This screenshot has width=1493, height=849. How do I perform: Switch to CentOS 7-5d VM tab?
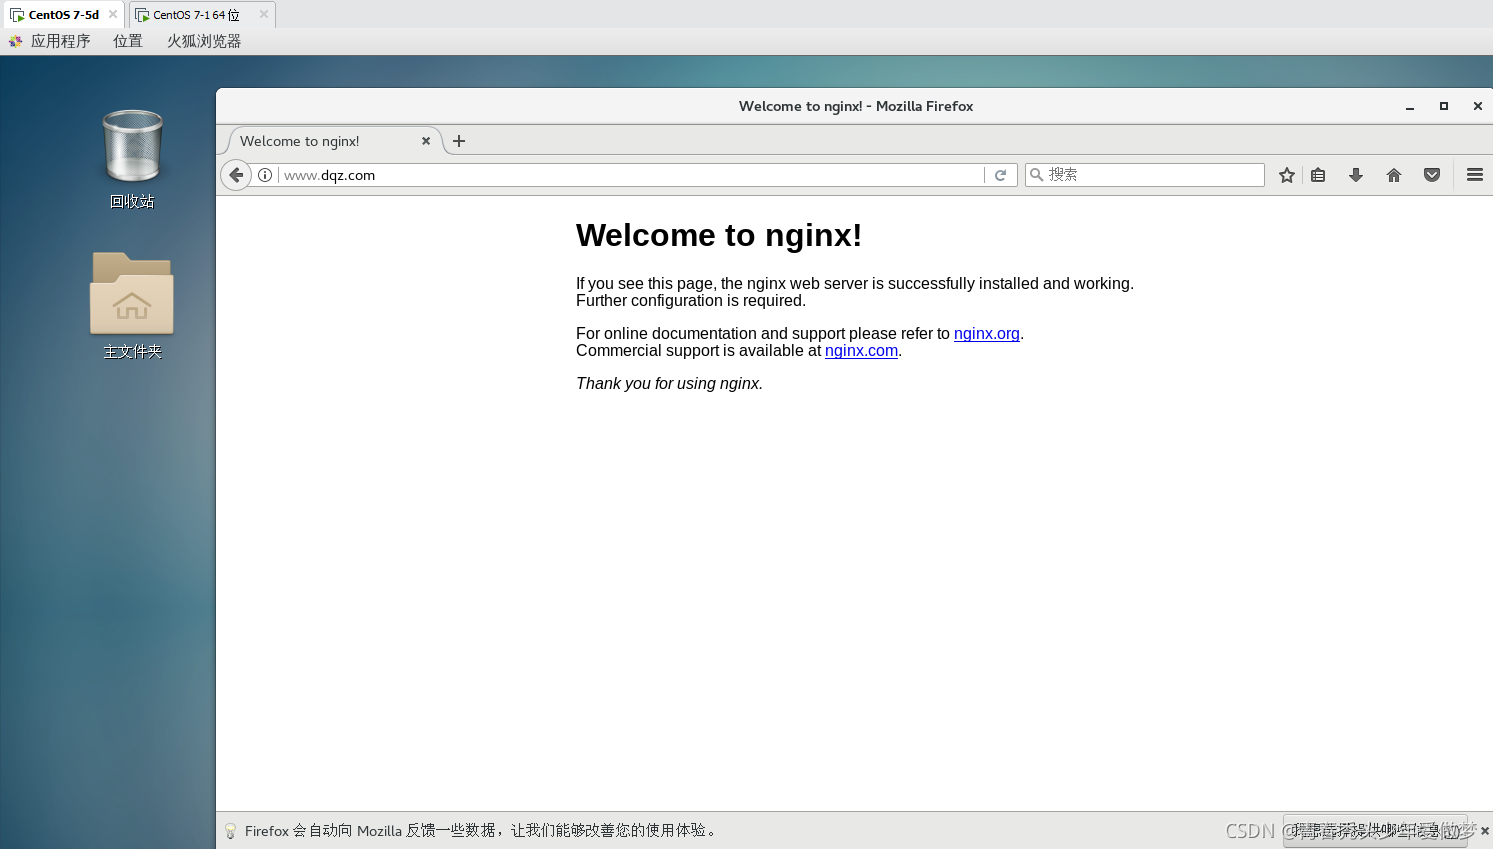coord(64,15)
